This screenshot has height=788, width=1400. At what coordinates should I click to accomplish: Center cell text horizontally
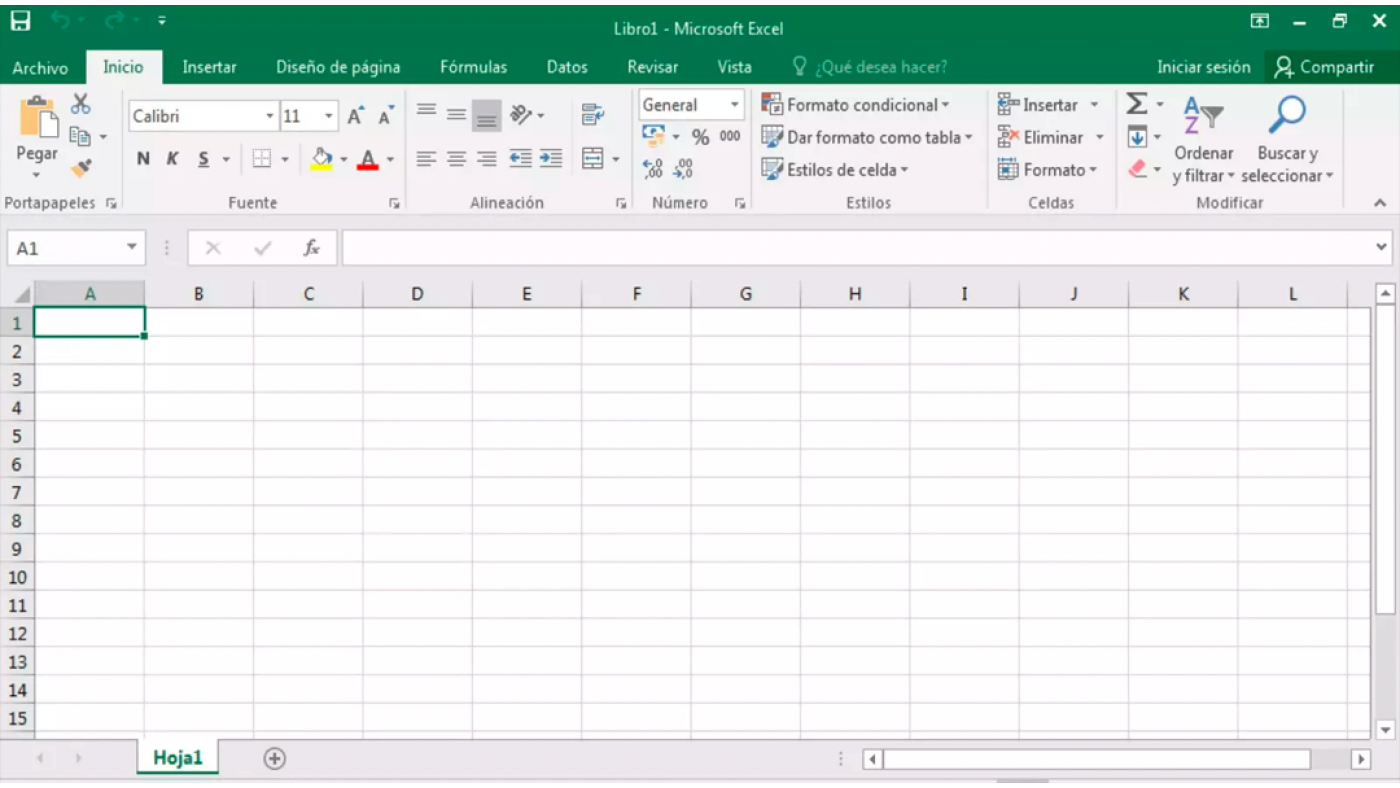tap(457, 159)
